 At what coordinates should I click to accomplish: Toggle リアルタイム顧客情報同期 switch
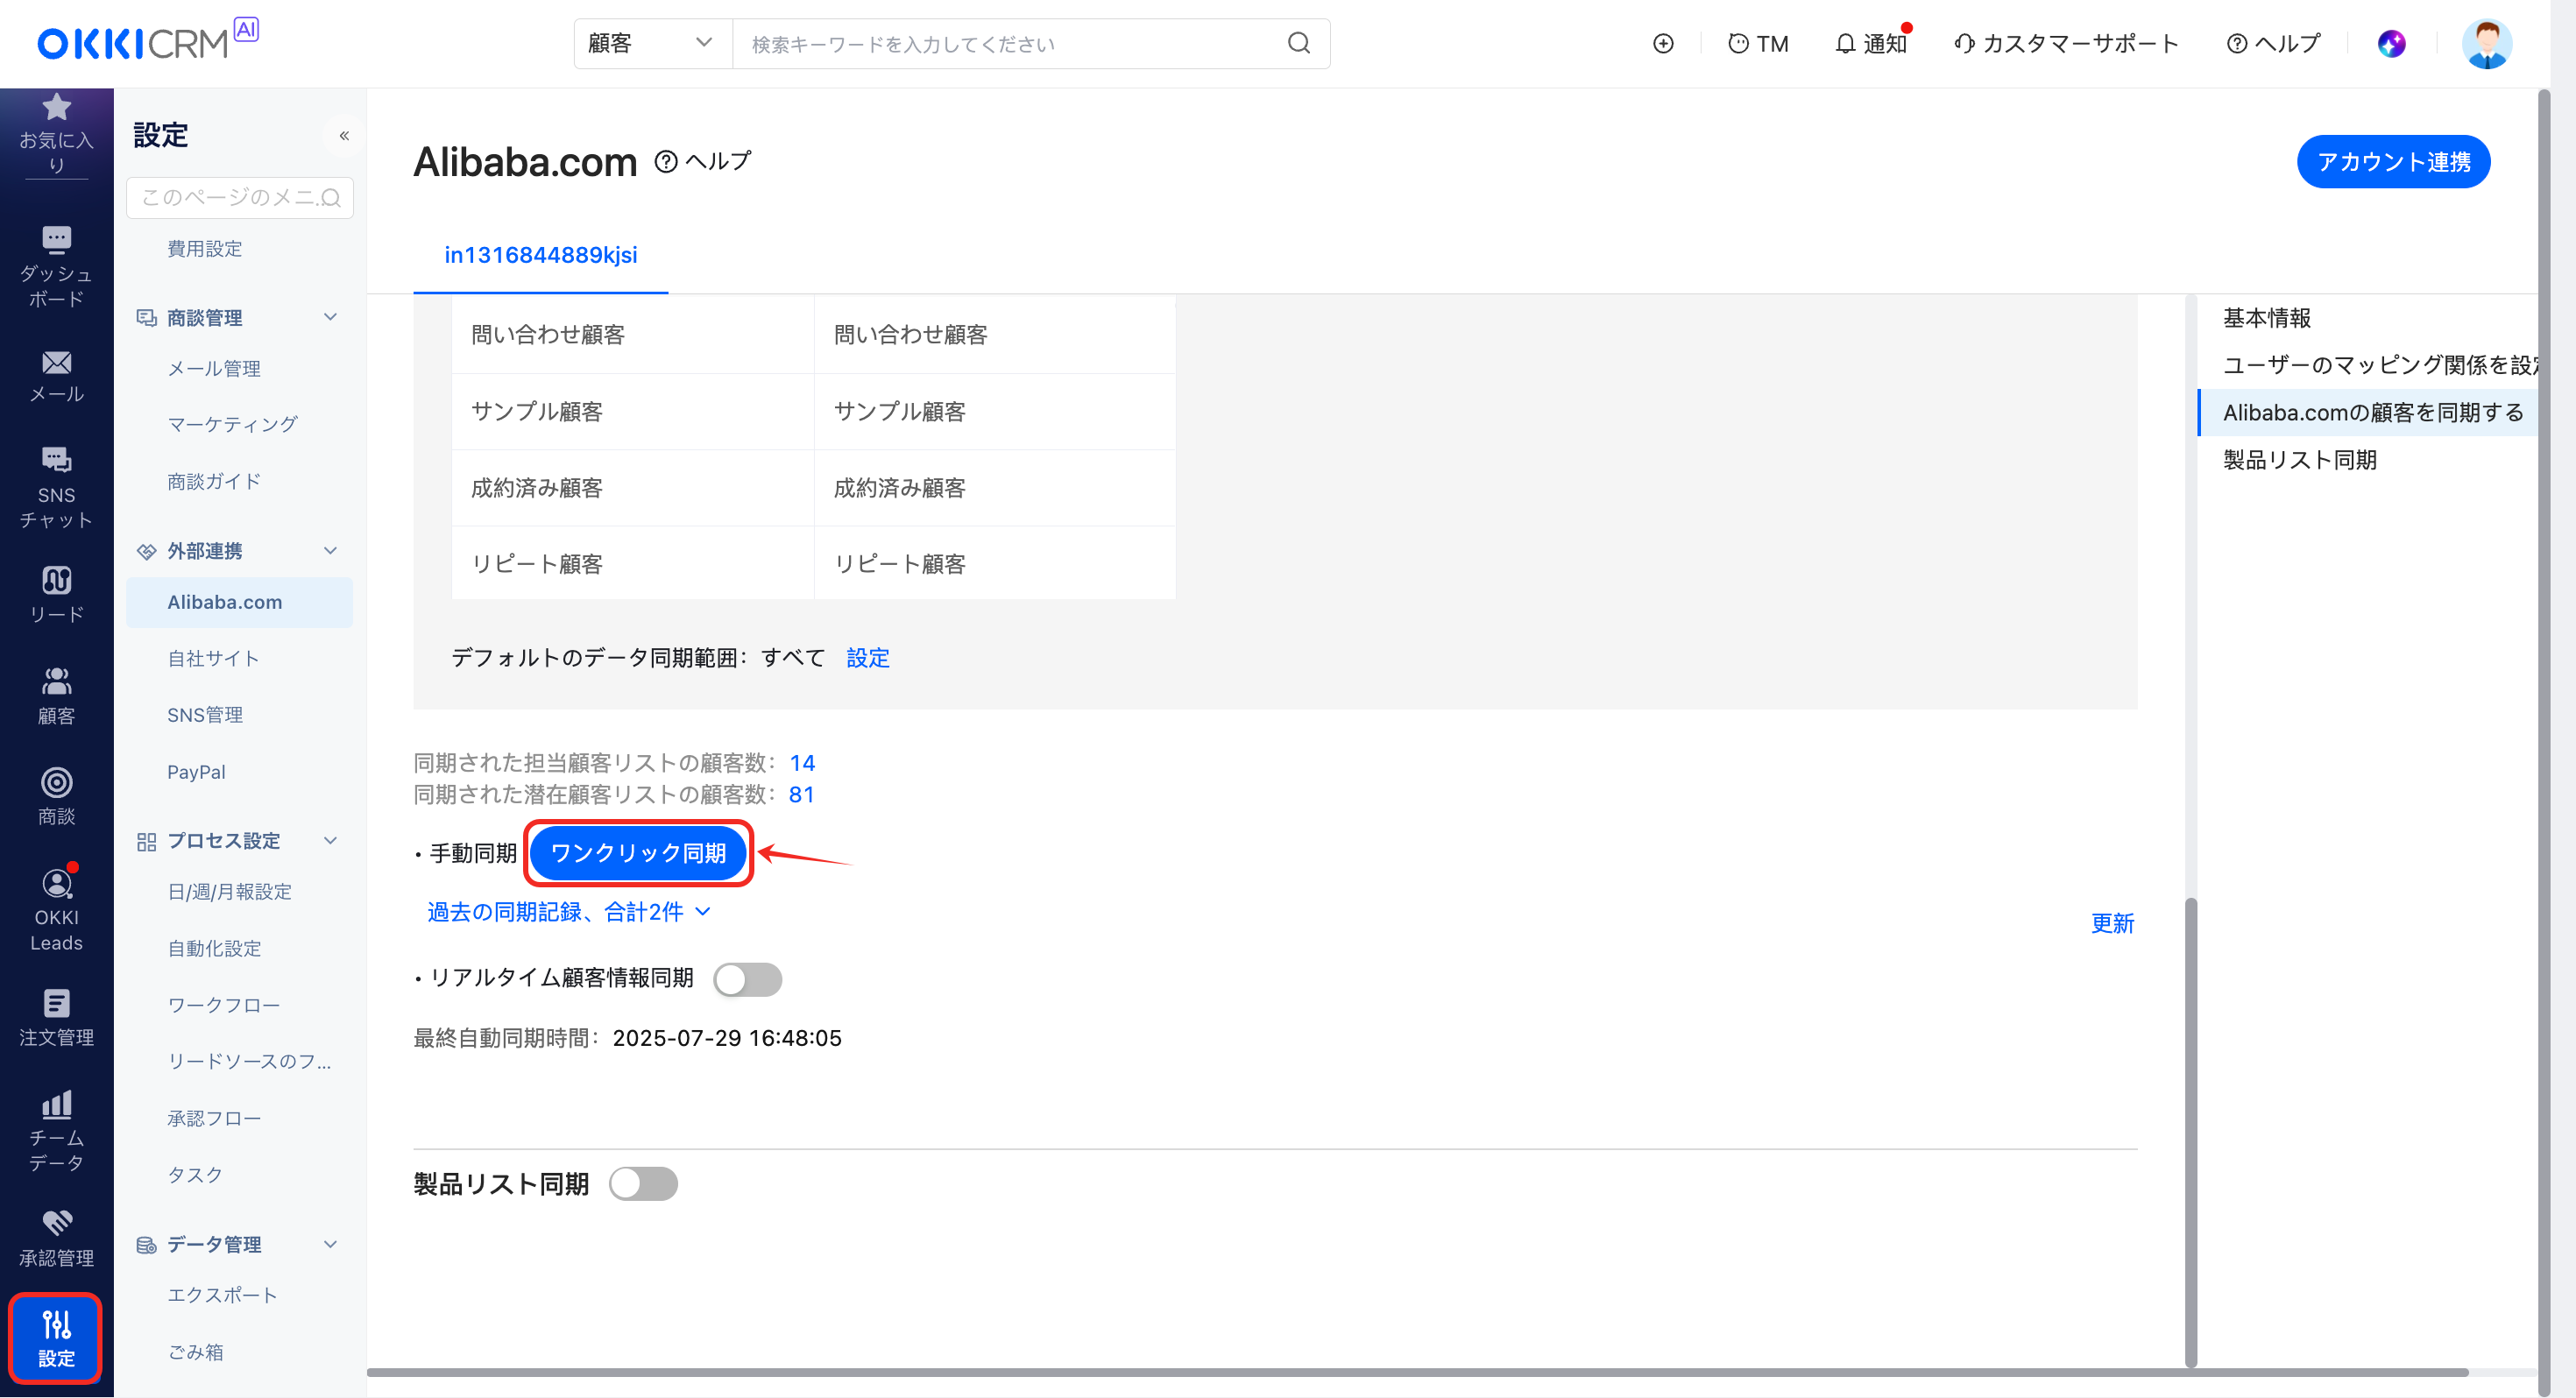(x=747, y=979)
